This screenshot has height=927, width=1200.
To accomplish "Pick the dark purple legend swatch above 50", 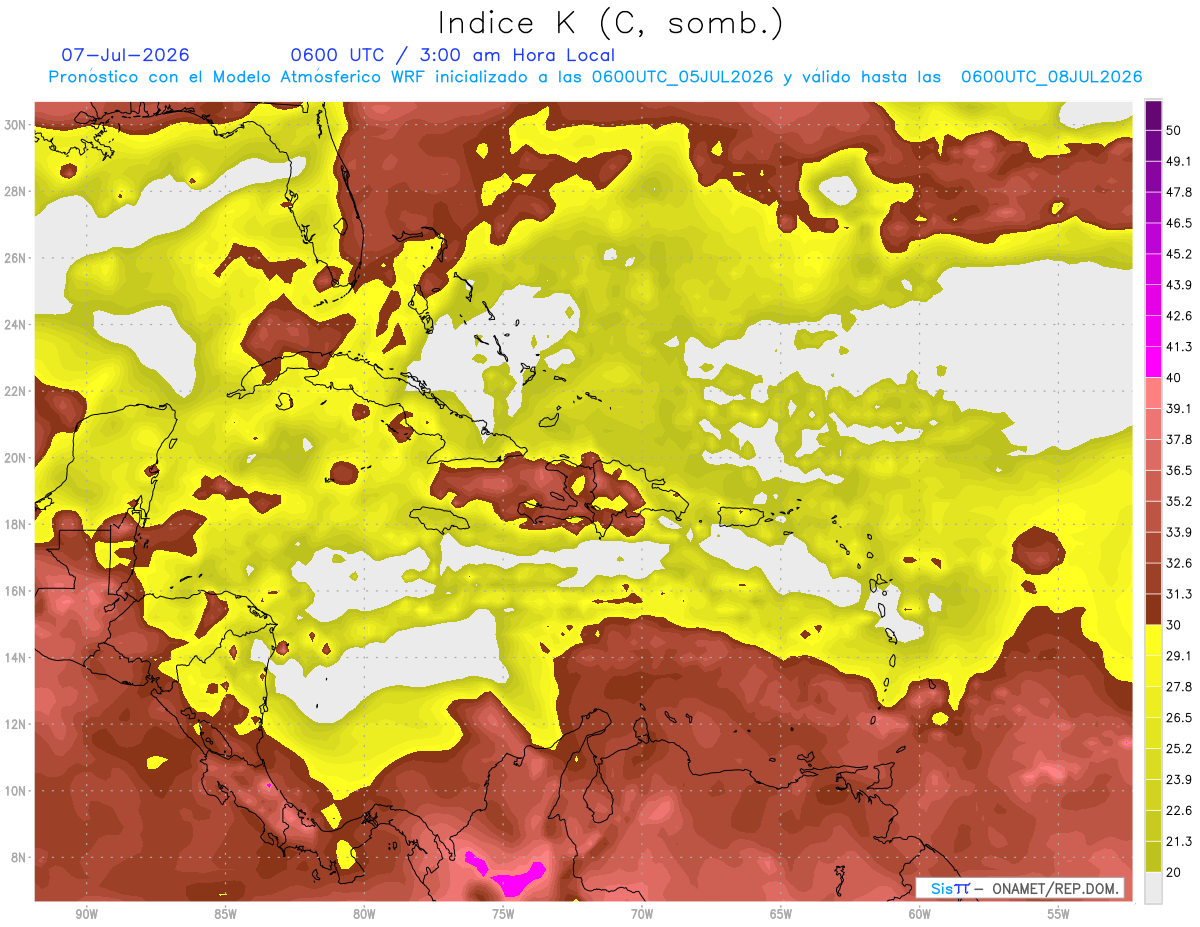I will 1153,115.
